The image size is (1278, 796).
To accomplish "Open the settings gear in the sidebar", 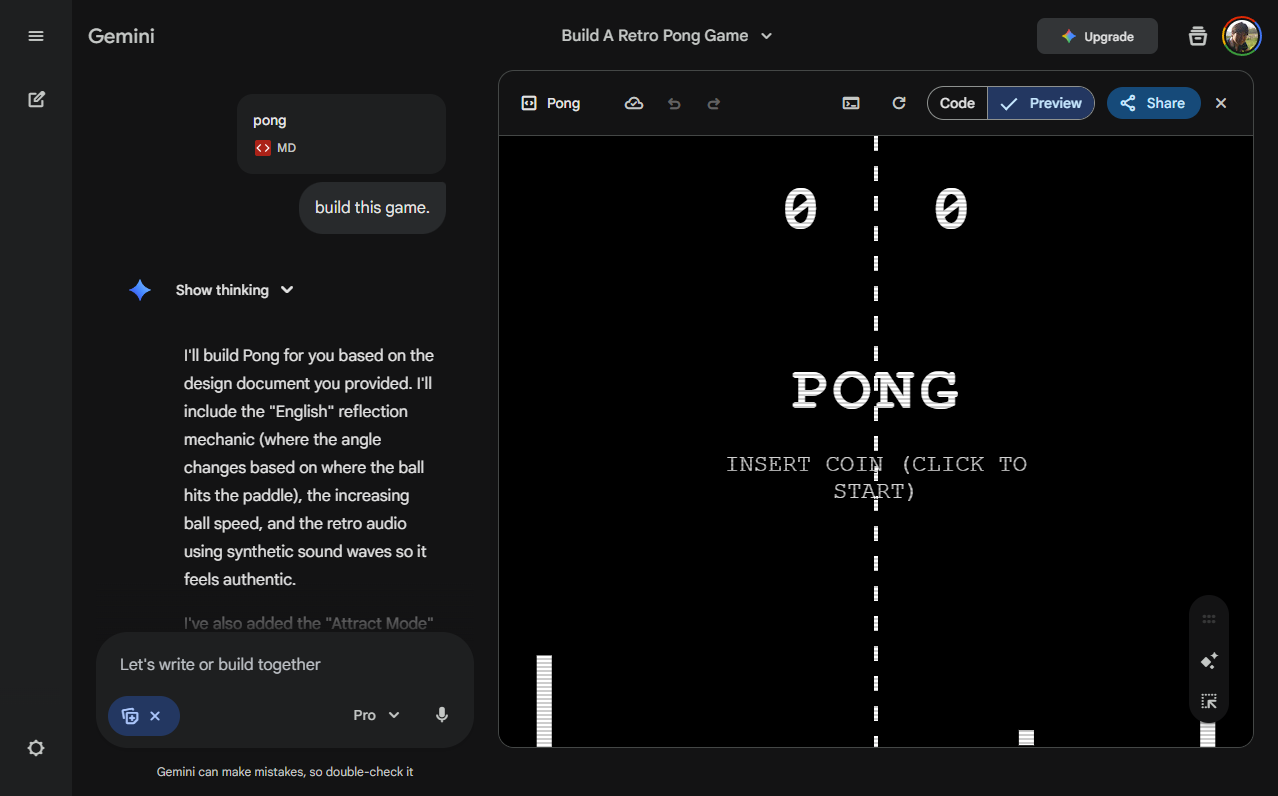I will point(36,748).
